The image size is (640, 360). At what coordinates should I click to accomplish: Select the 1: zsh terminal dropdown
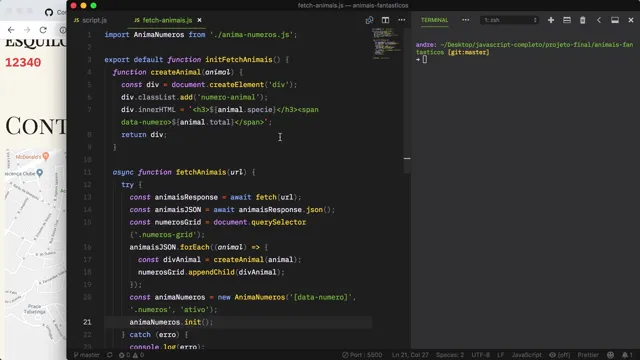click(510, 20)
